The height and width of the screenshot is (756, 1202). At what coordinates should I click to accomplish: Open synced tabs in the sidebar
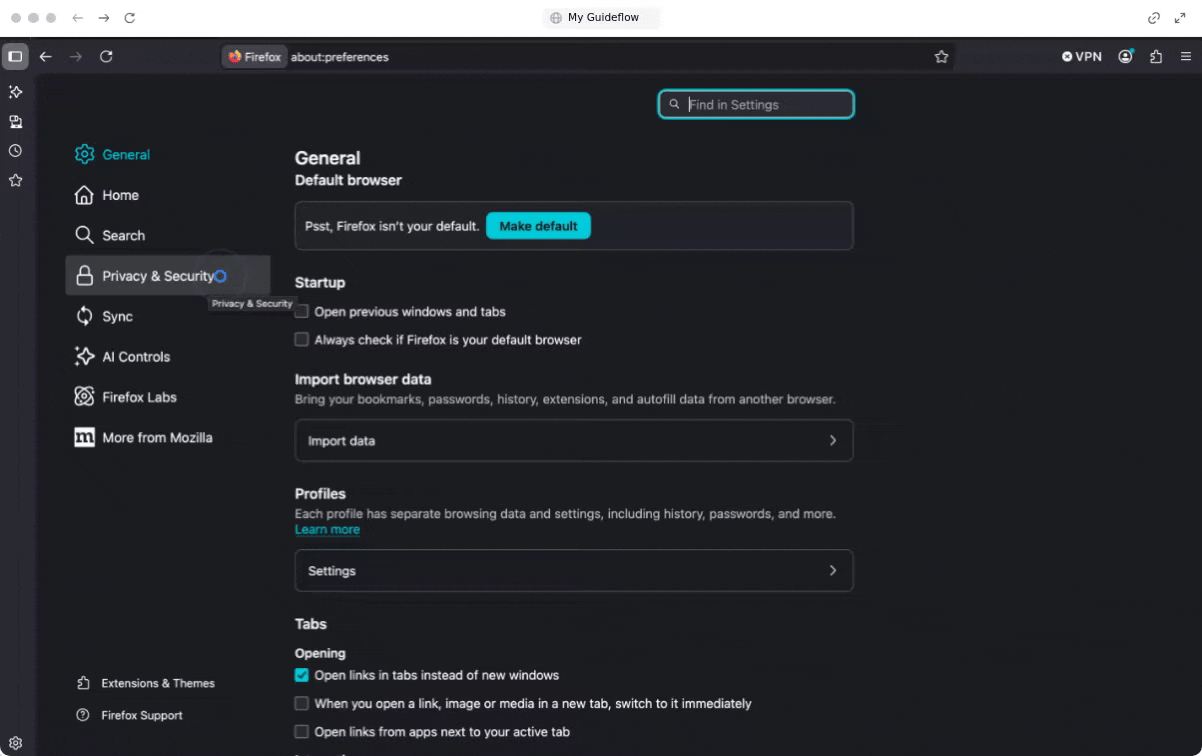coord(15,122)
